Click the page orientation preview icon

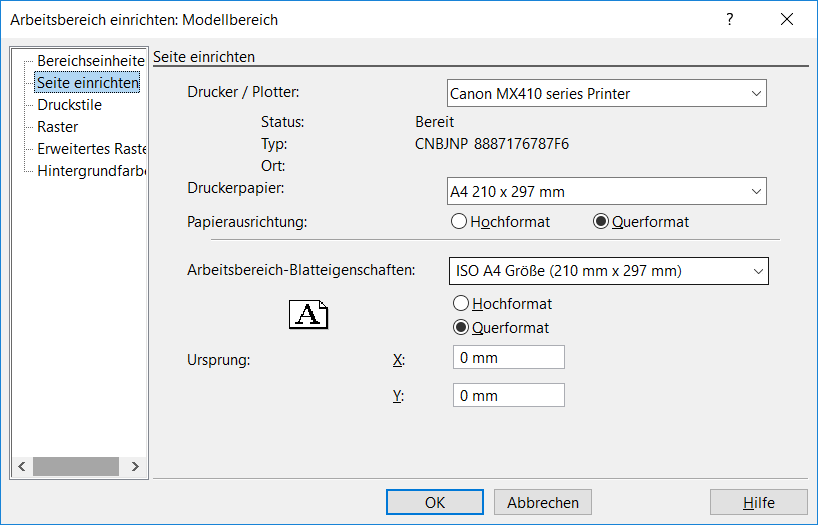coord(308,315)
